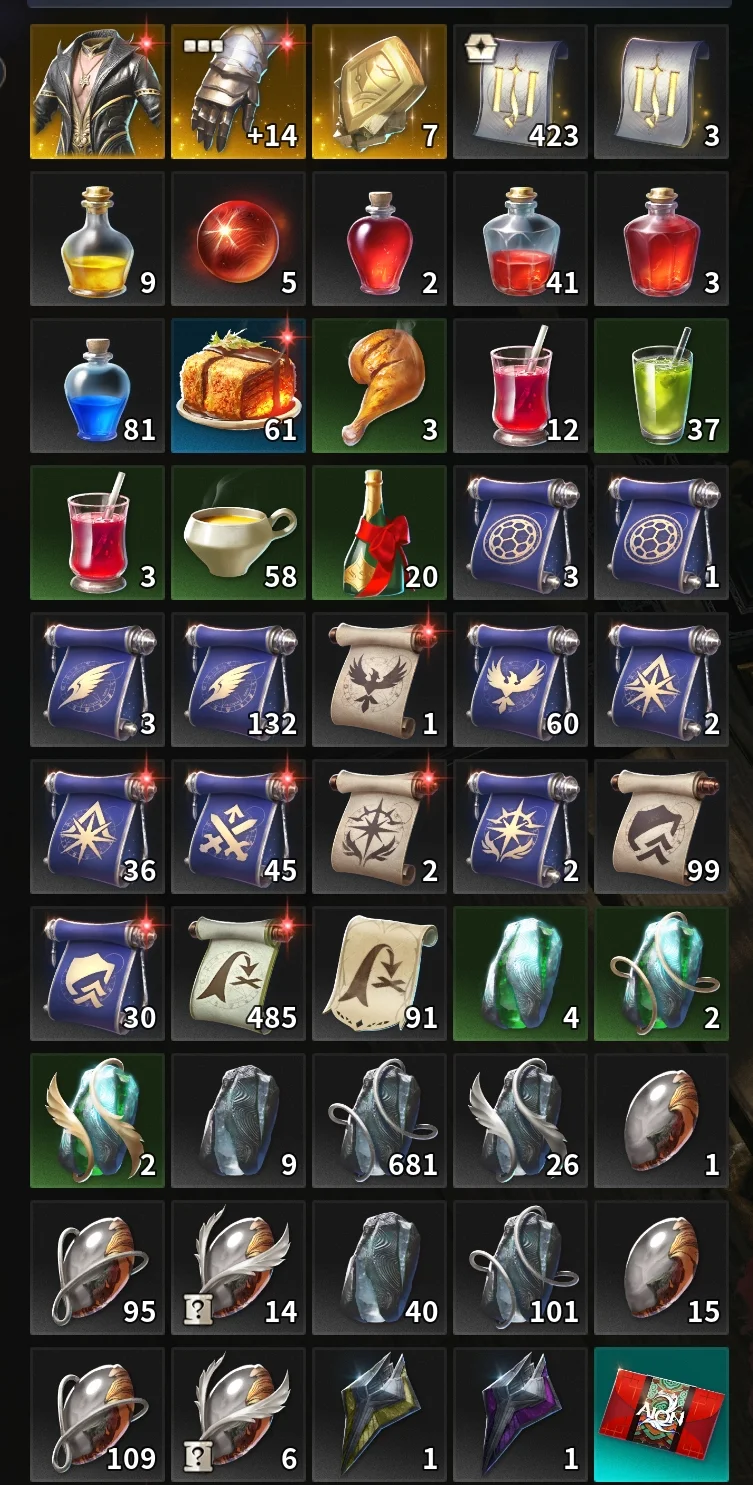
Task: Click the gray ringed stone stack of 681
Action: (x=379, y=1121)
